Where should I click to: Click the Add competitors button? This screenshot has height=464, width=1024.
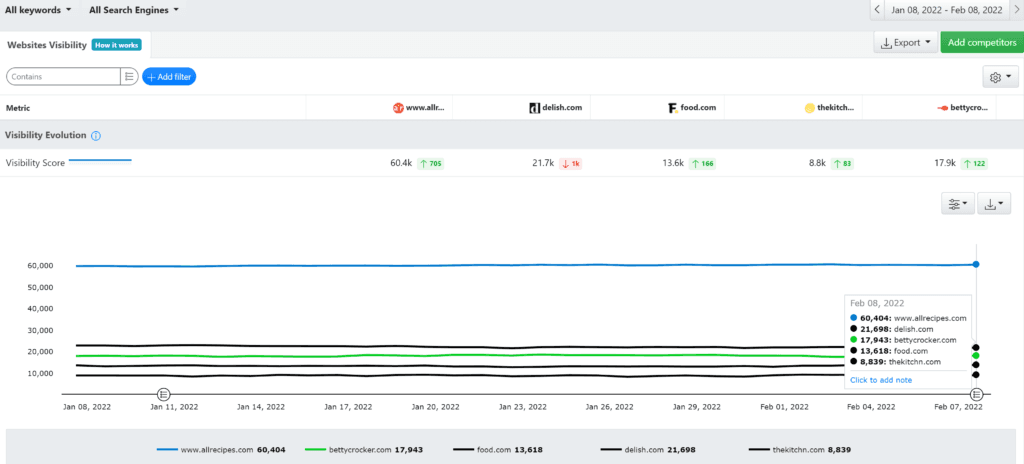pos(982,43)
